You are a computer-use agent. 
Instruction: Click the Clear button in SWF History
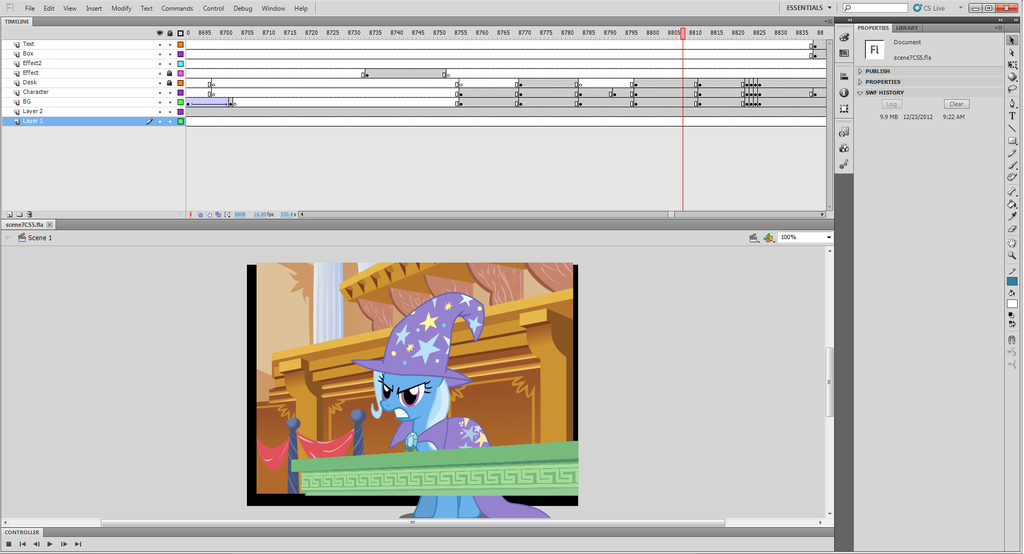[956, 104]
